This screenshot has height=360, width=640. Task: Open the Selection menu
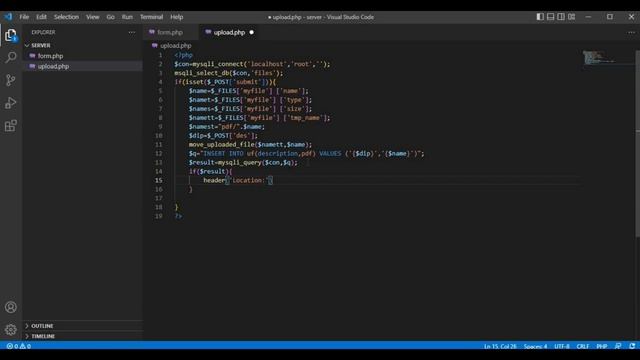pos(66,17)
